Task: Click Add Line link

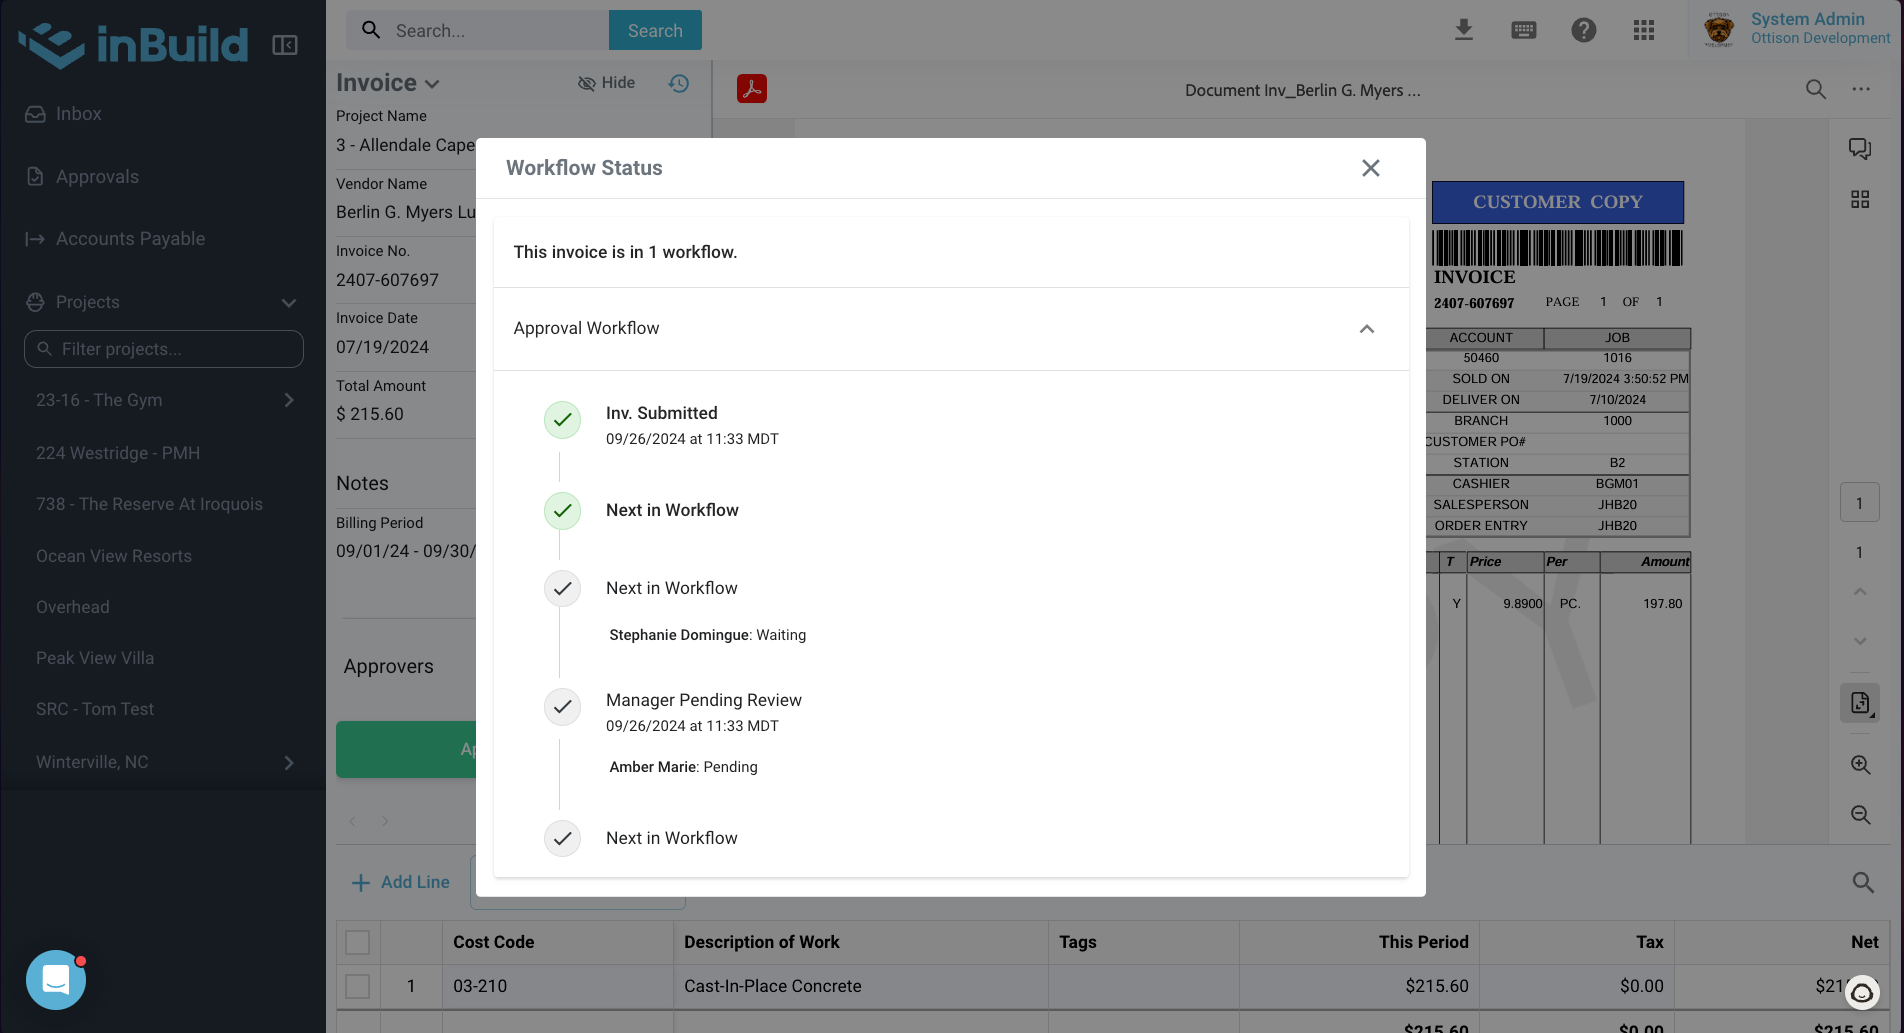Action: pyautogui.click(x=400, y=882)
